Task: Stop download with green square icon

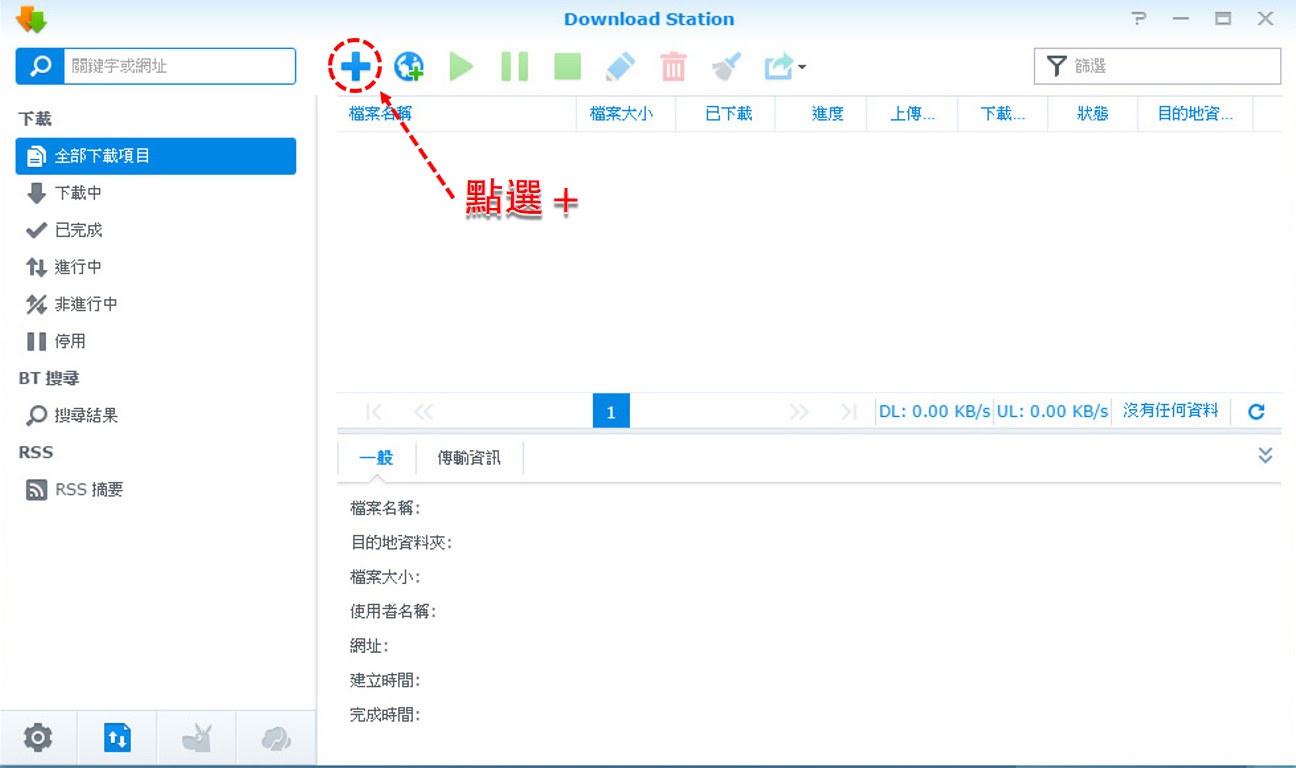Action: click(x=568, y=67)
